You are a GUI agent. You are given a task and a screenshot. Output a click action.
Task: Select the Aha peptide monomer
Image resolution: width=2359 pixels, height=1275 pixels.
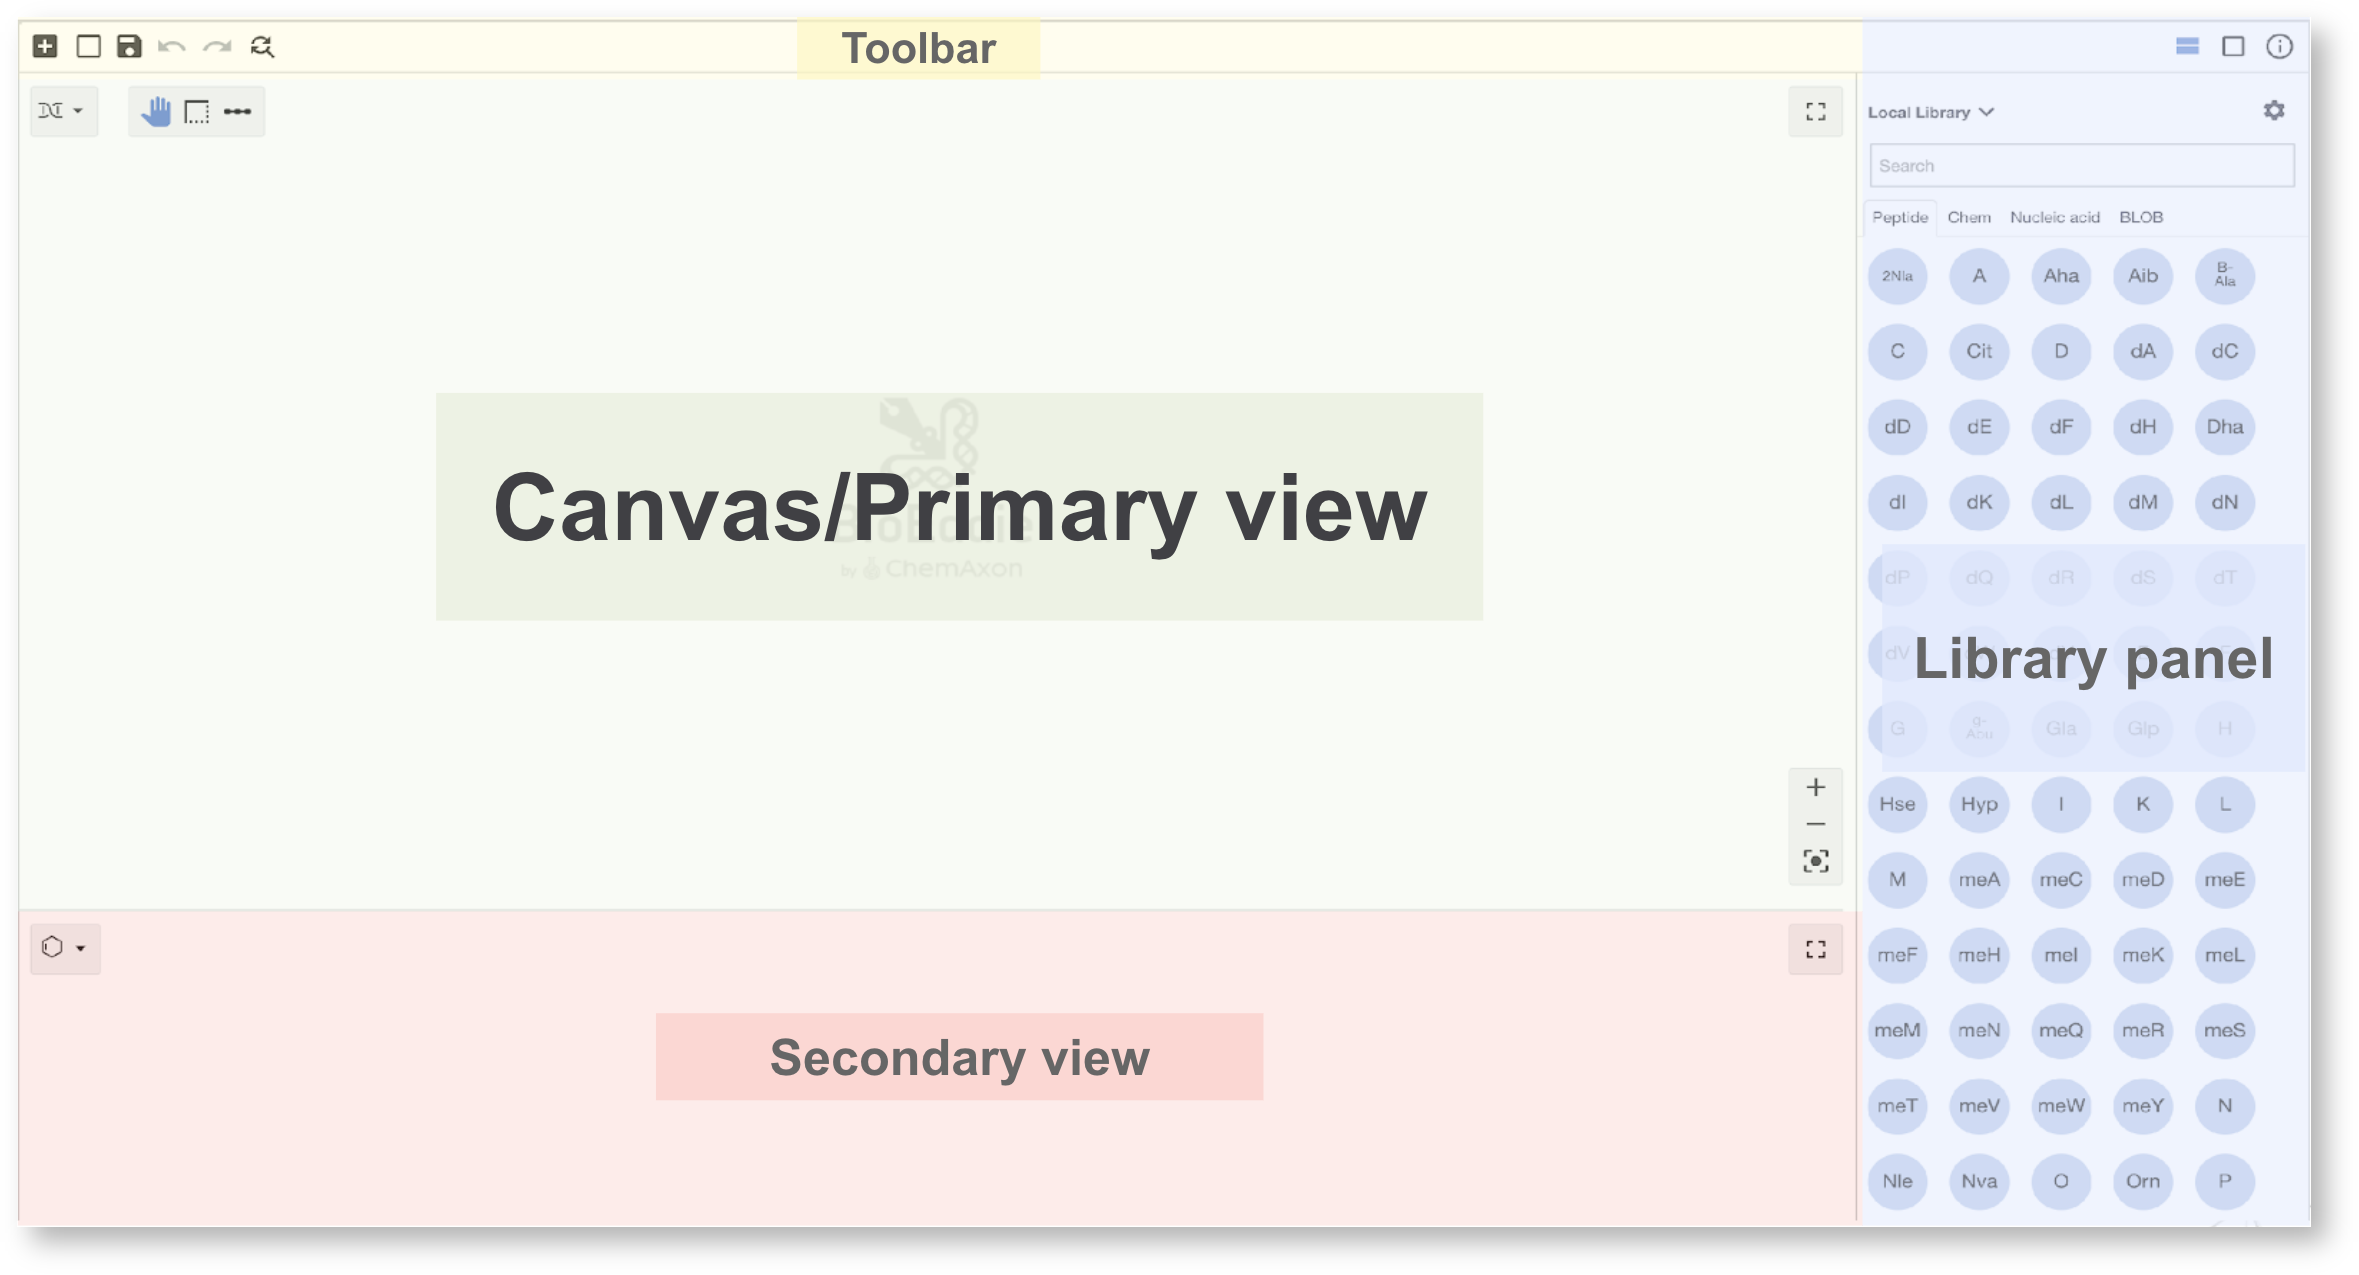pos(2061,276)
